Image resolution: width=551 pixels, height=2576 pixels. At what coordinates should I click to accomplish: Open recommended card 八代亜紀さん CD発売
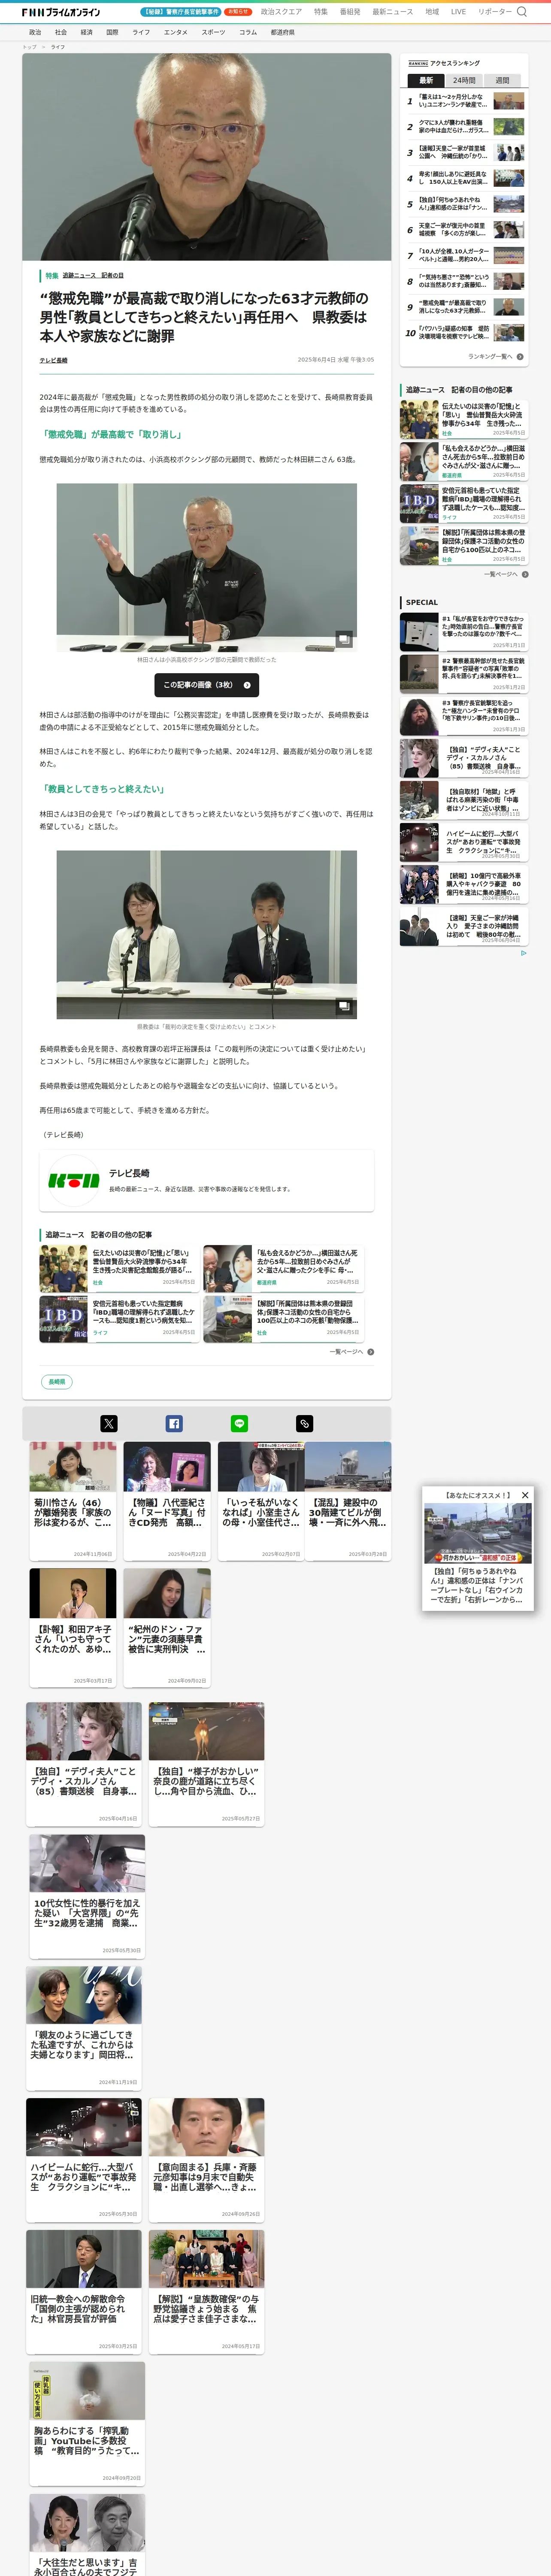pyautogui.click(x=167, y=1500)
